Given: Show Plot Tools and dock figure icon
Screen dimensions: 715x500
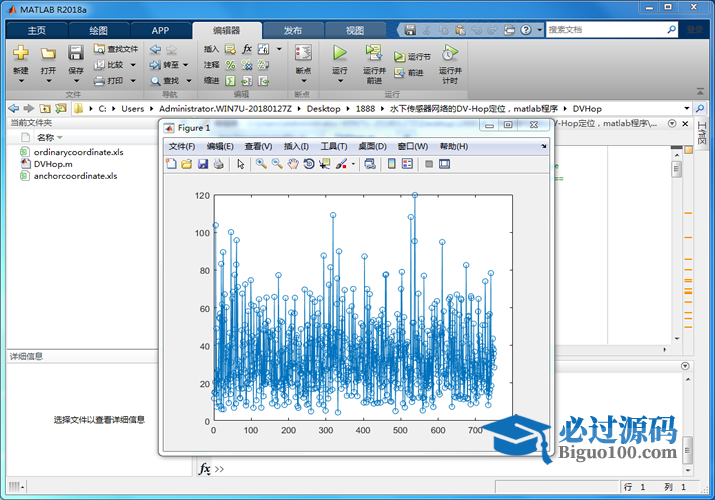Looking at the screenshot, I should click(x=444, y=164).
